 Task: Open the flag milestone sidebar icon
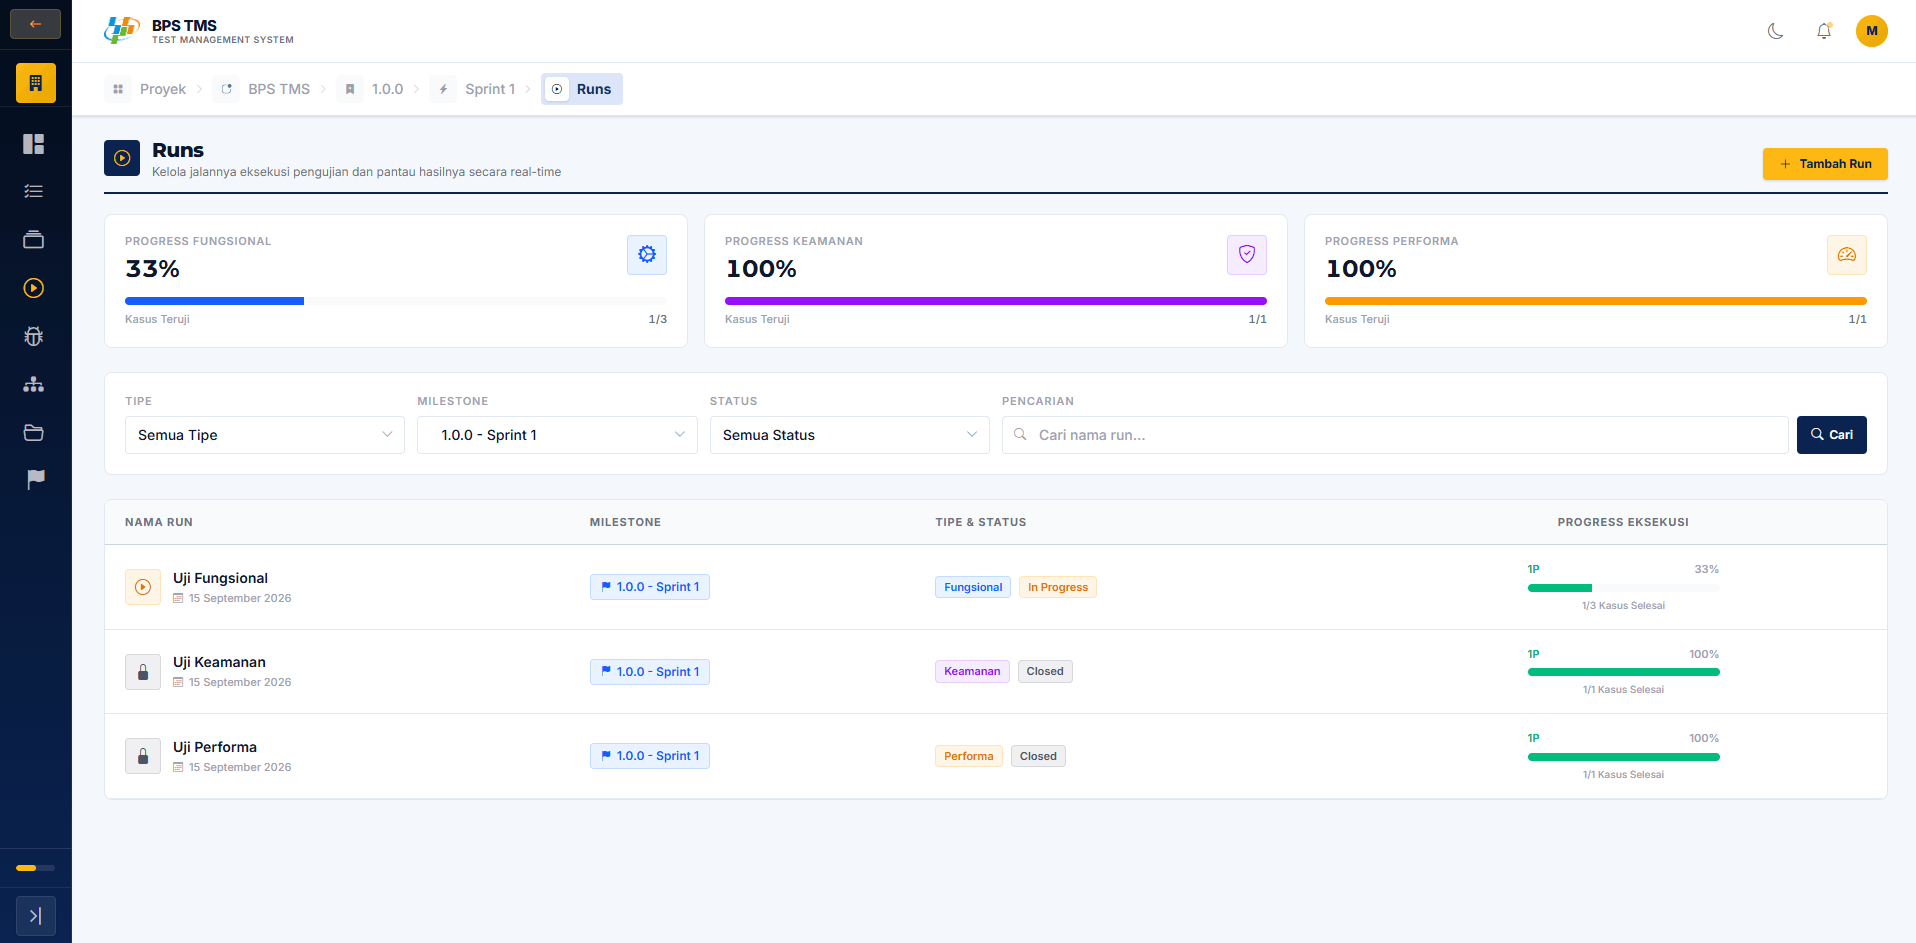[35, 480]
